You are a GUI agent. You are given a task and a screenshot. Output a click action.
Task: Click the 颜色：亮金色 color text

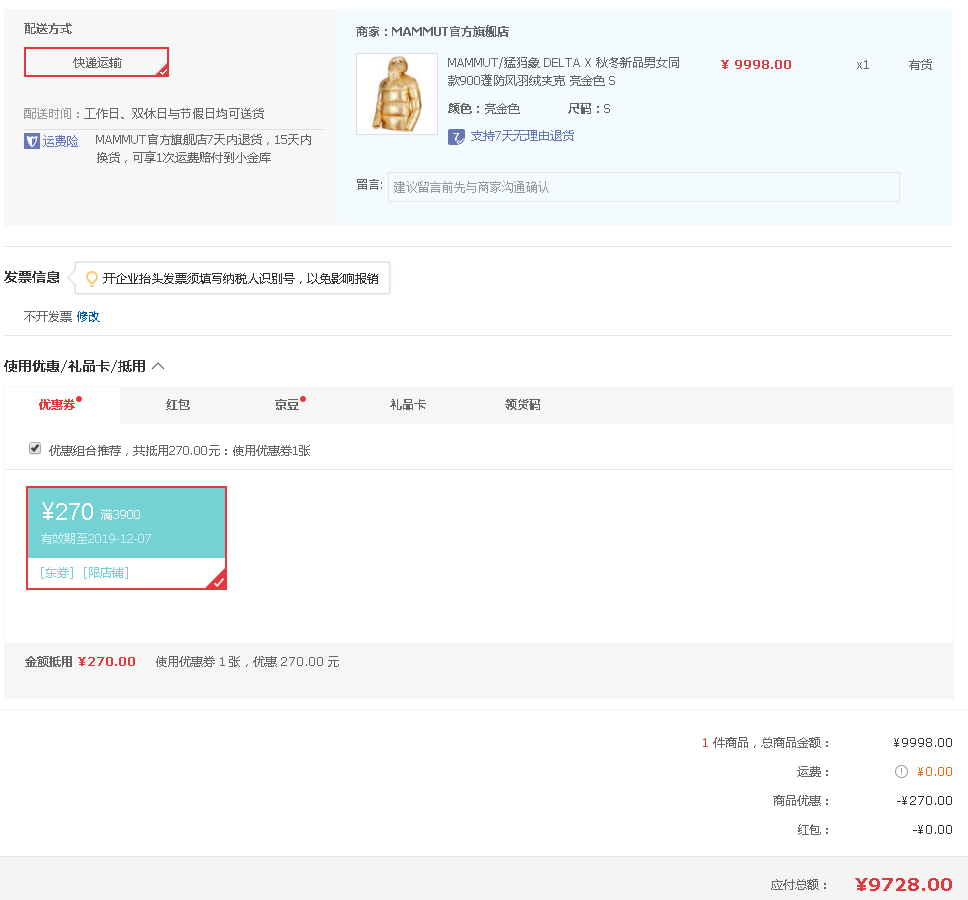(x=483, y=109)
